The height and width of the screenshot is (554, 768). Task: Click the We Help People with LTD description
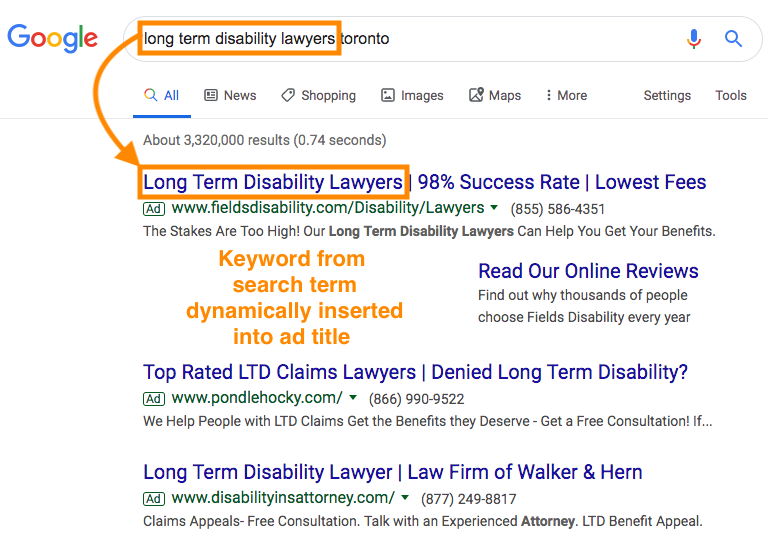[x=428, y=421]
